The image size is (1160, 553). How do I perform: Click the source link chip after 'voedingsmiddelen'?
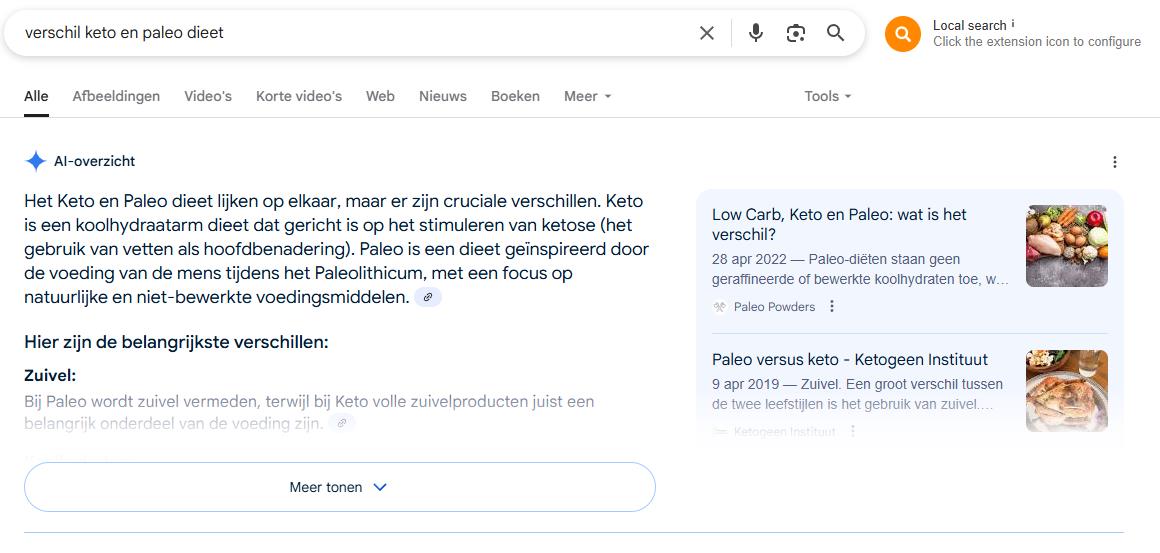click(428, 297)
